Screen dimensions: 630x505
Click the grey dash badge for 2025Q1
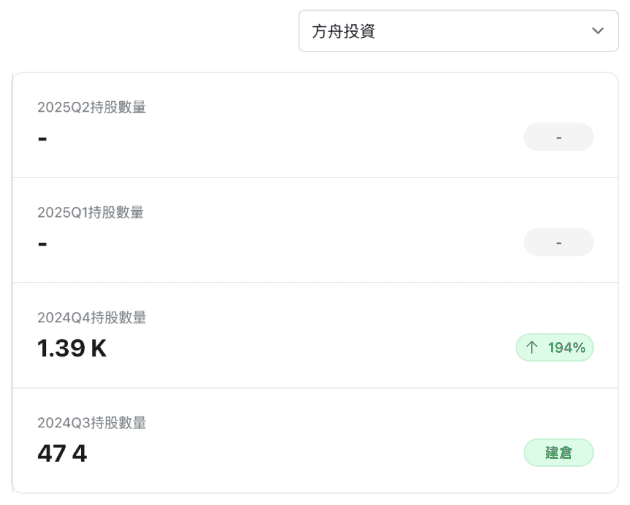point(558,242)
